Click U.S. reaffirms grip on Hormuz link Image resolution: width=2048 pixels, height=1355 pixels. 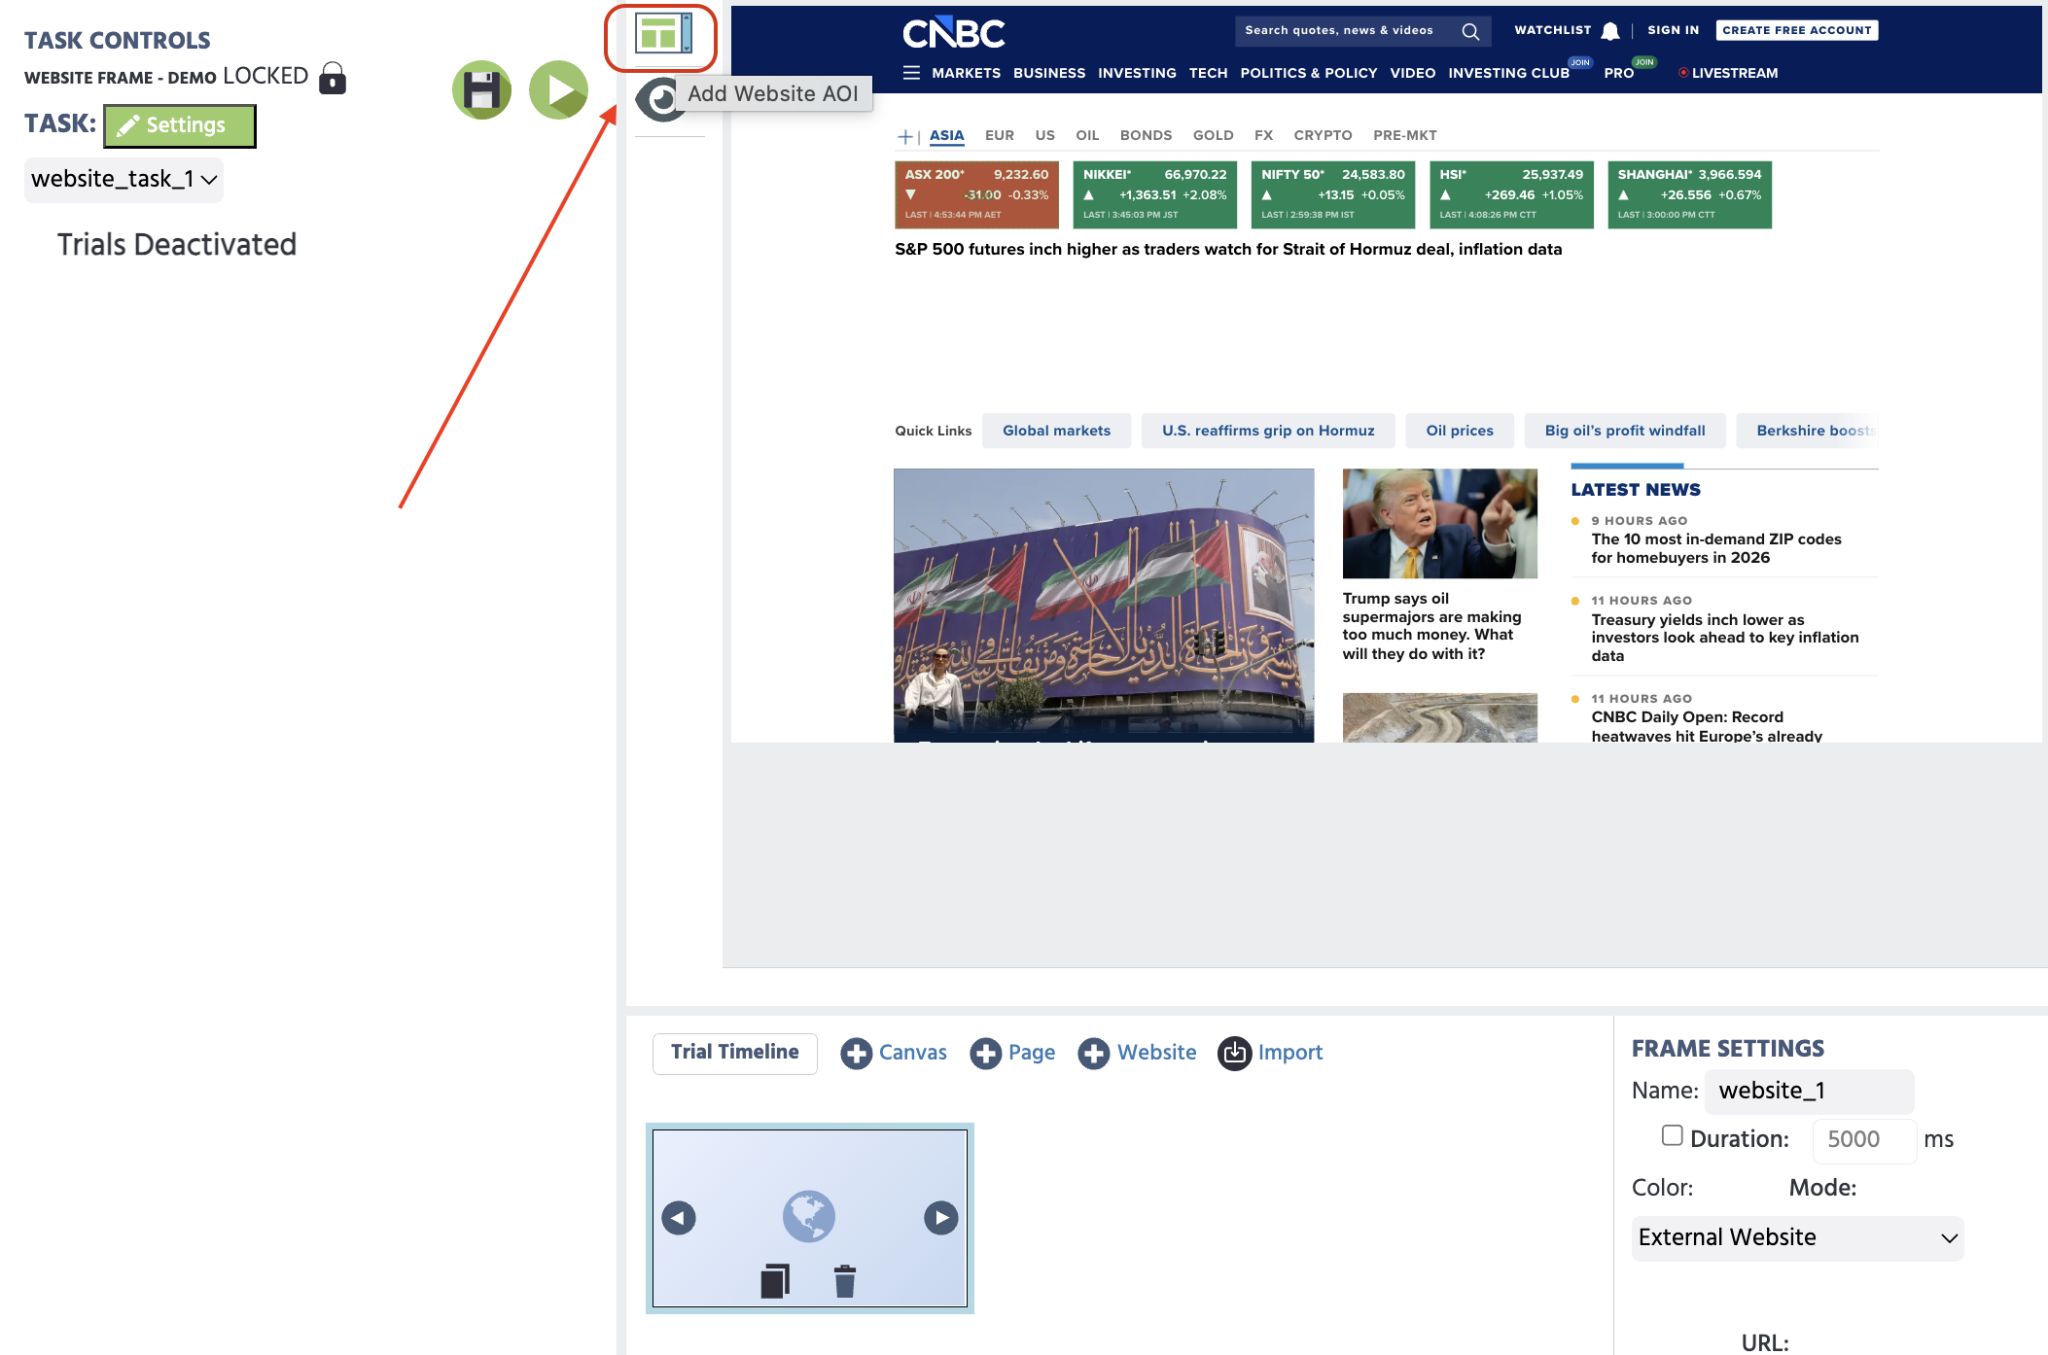[1268, 431]
